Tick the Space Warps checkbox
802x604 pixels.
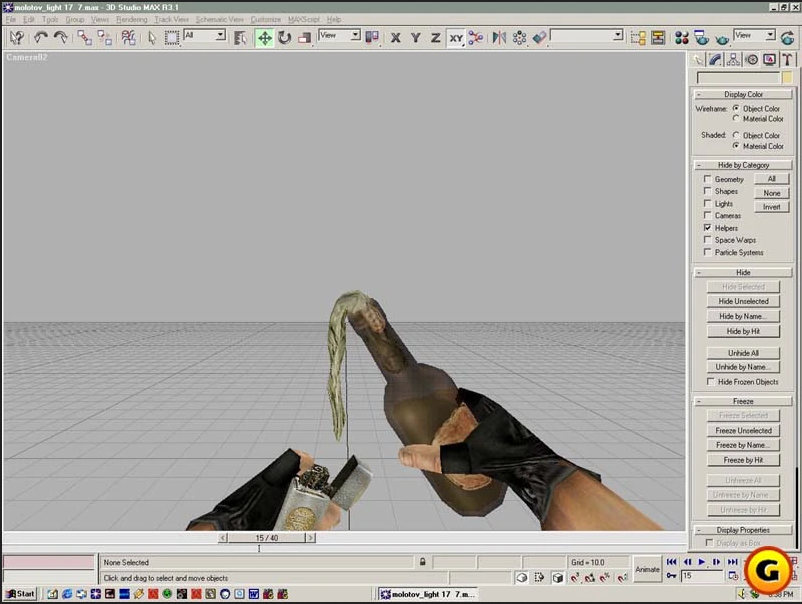[x=707, y=240]
